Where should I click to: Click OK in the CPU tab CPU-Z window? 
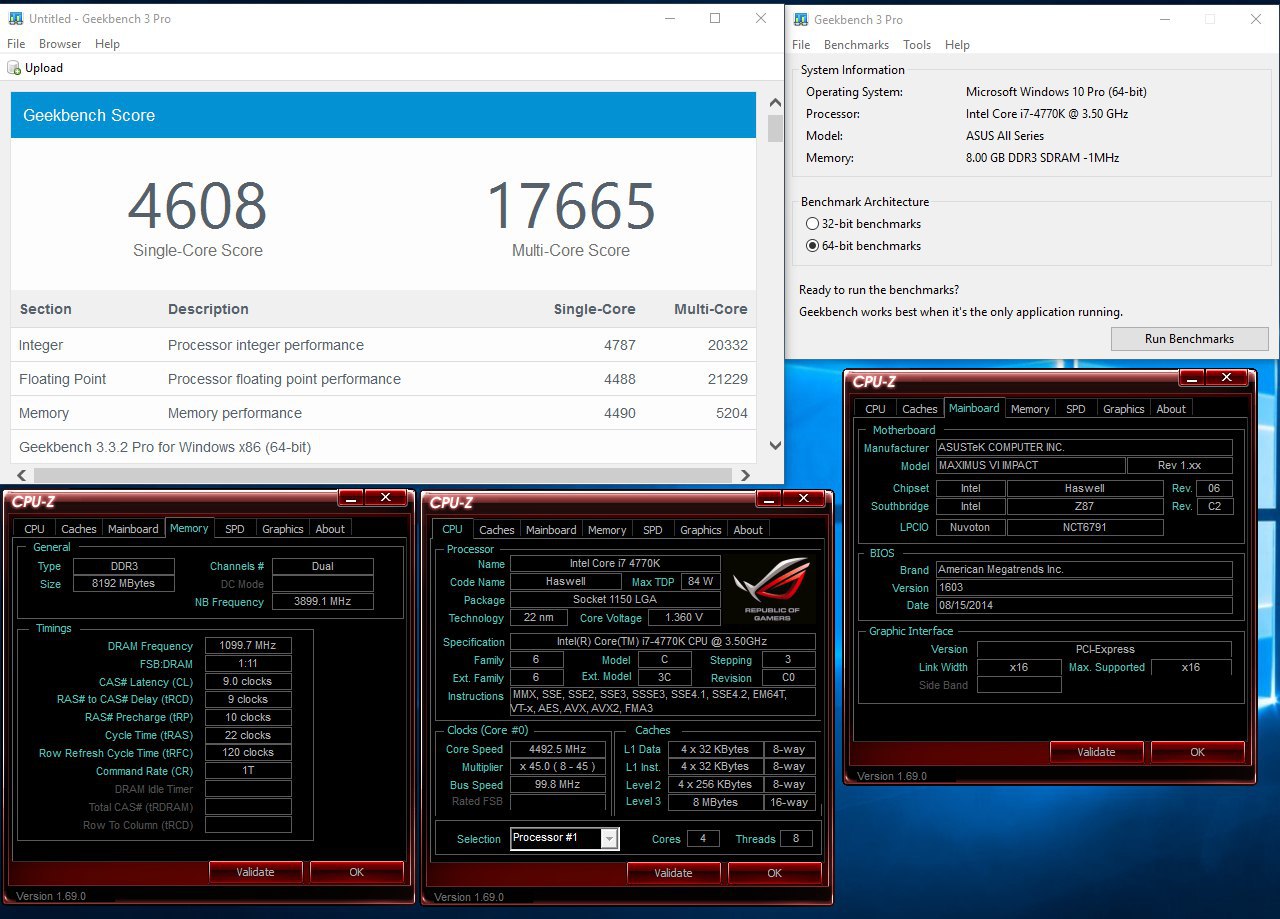(774, 873)
